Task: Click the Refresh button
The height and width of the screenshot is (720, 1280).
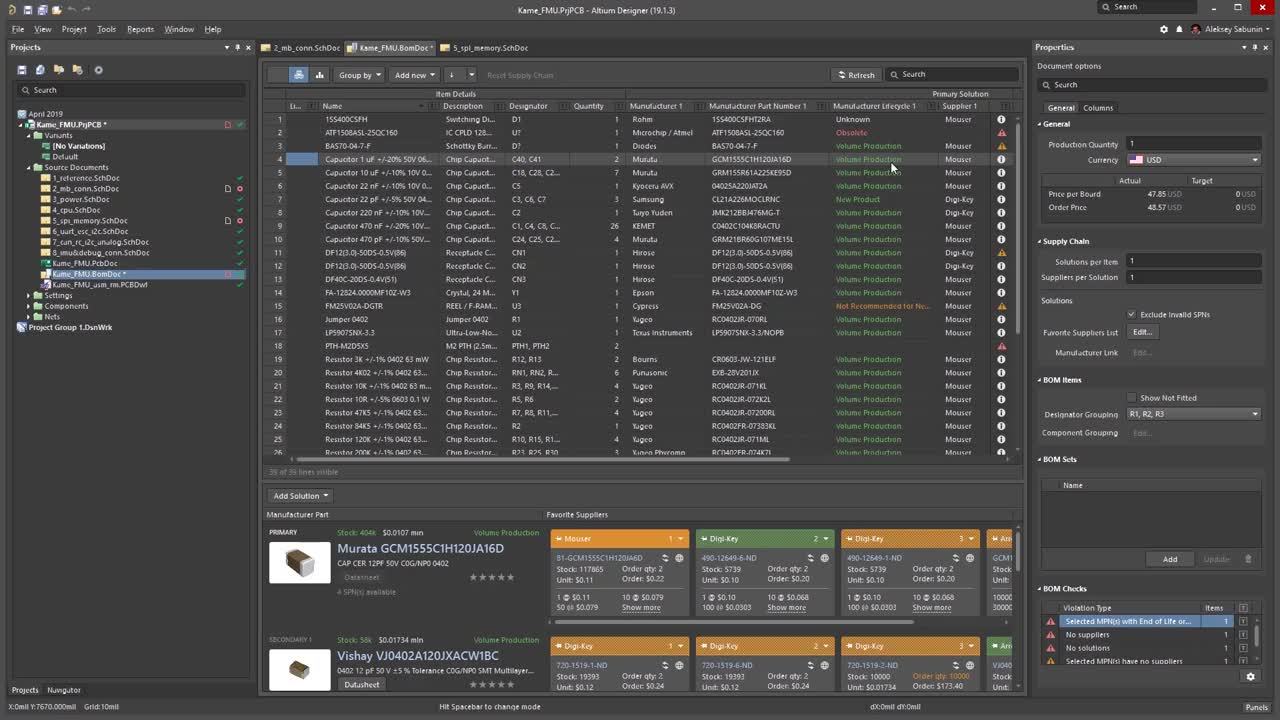Action: (855, 75)
